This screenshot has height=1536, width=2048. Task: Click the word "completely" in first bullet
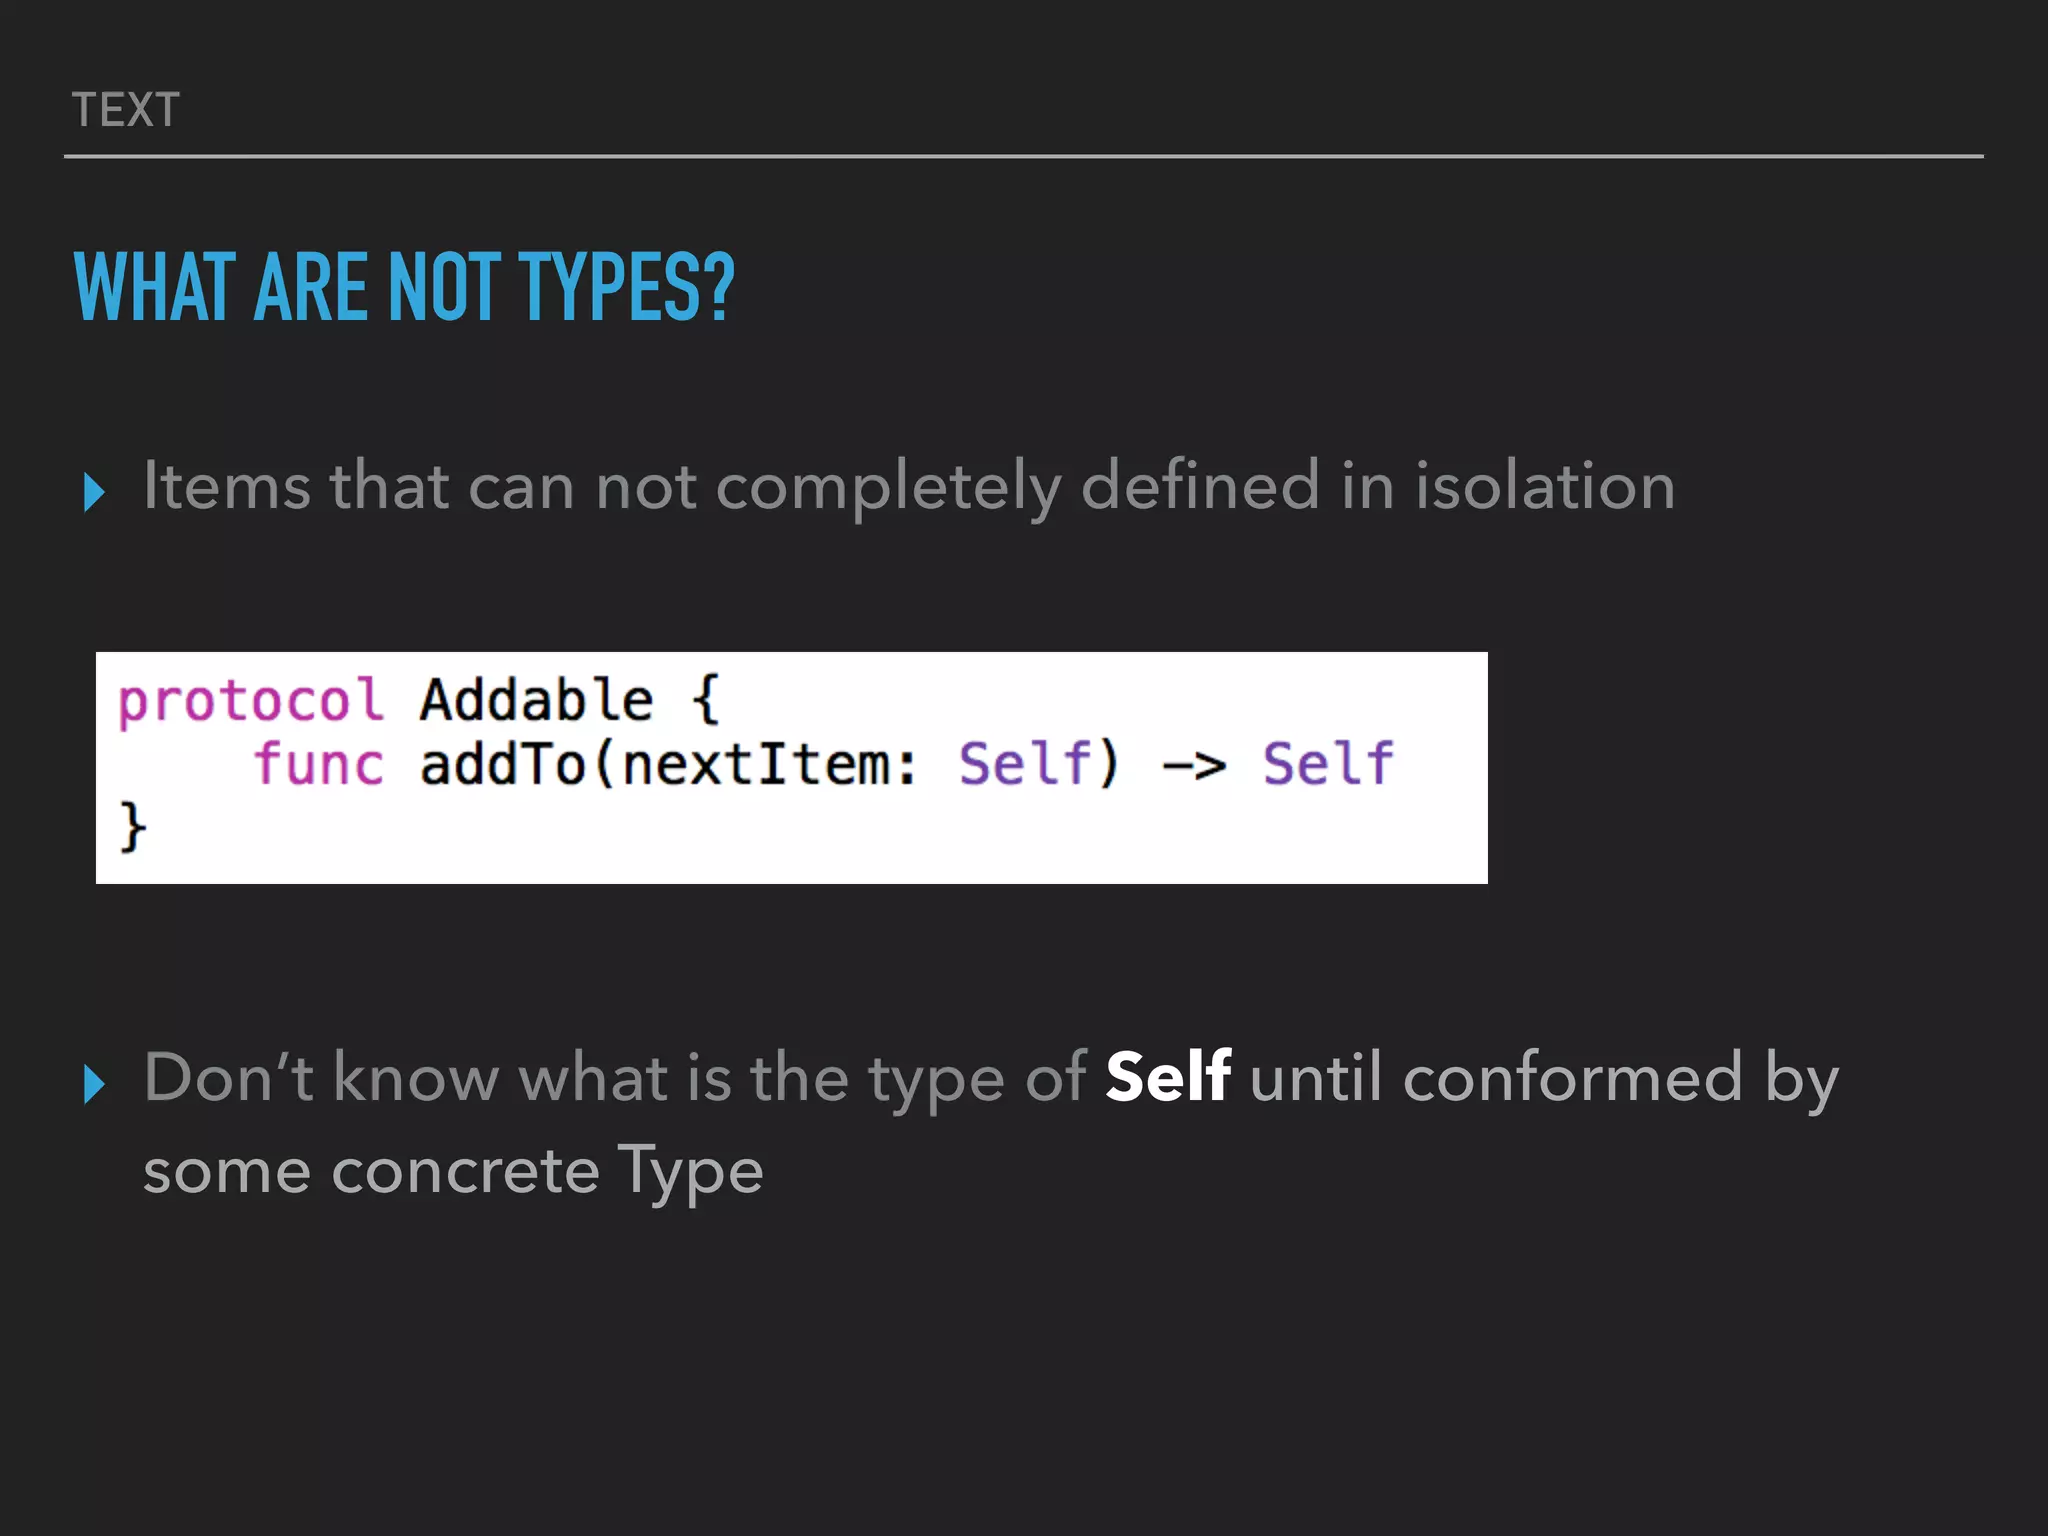[x=888, y=487]
